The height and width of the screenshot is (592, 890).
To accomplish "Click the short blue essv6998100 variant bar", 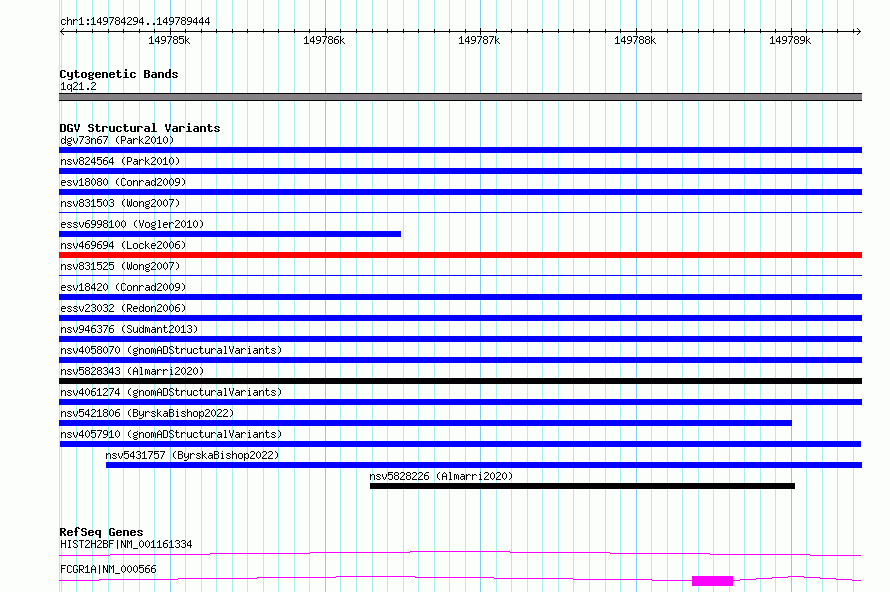I will (230, 234).
